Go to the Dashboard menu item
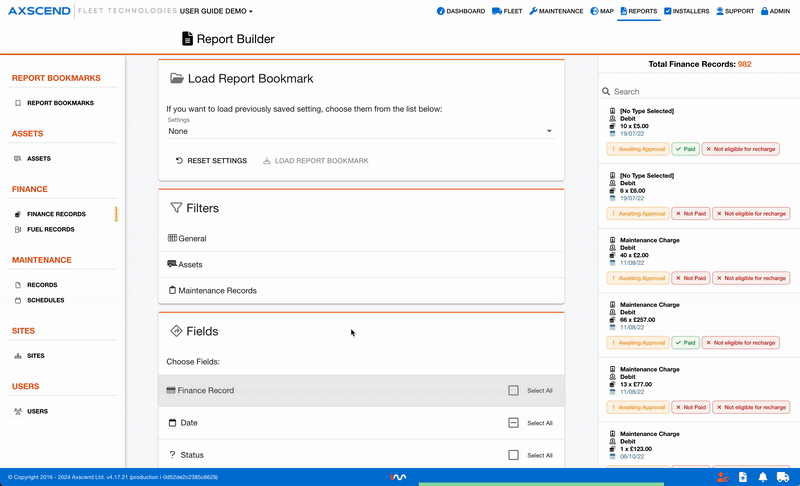 click(x=460, y=11)
